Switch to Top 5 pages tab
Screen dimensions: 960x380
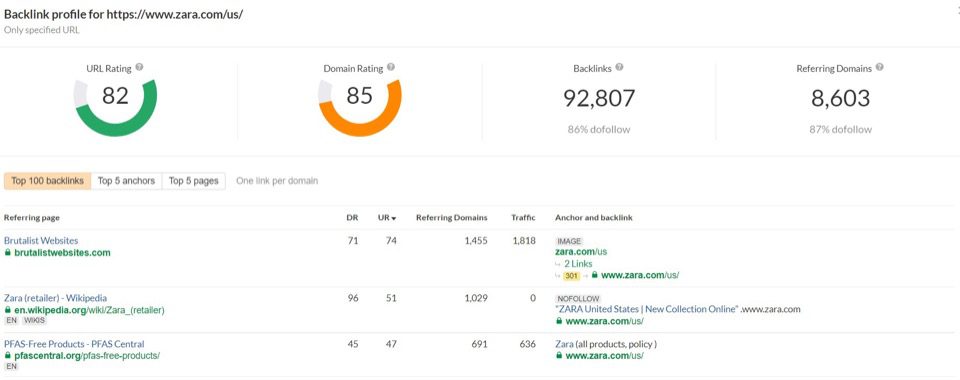[194, 181]
